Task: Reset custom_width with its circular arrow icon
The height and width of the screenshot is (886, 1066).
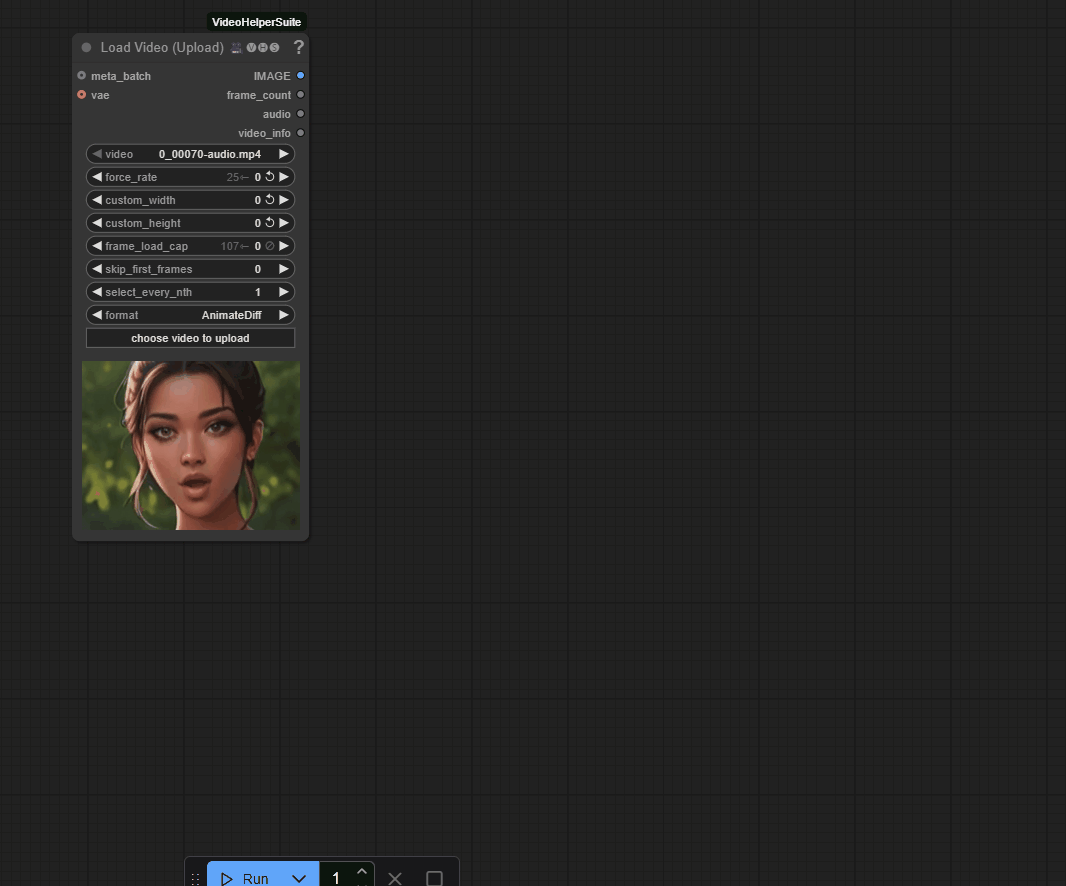Action: 270,200
